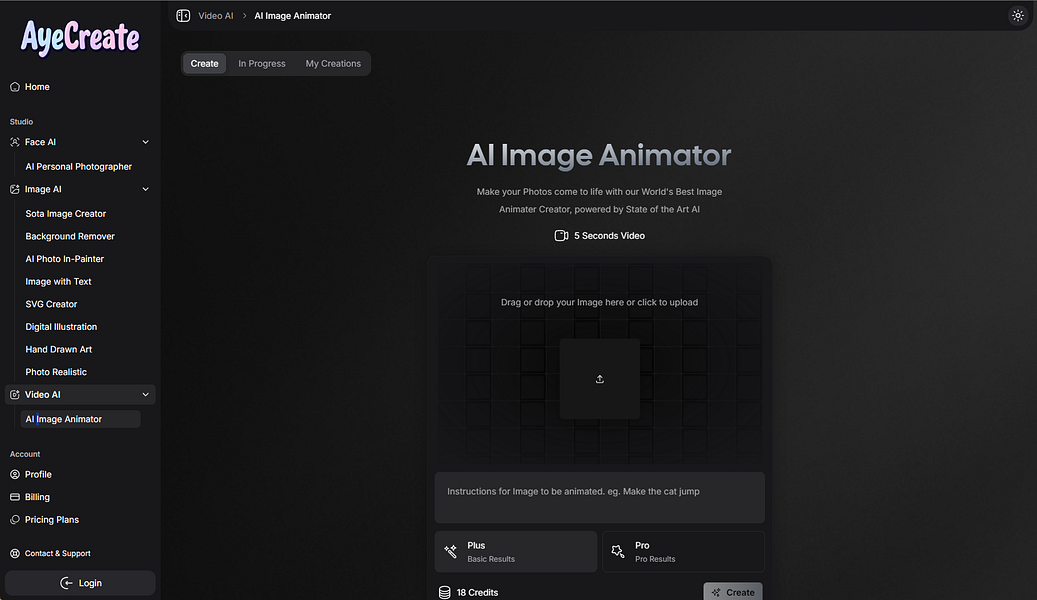Click the Video AI icon
This screenshot has width=1037, height=600.
[15, 394]
